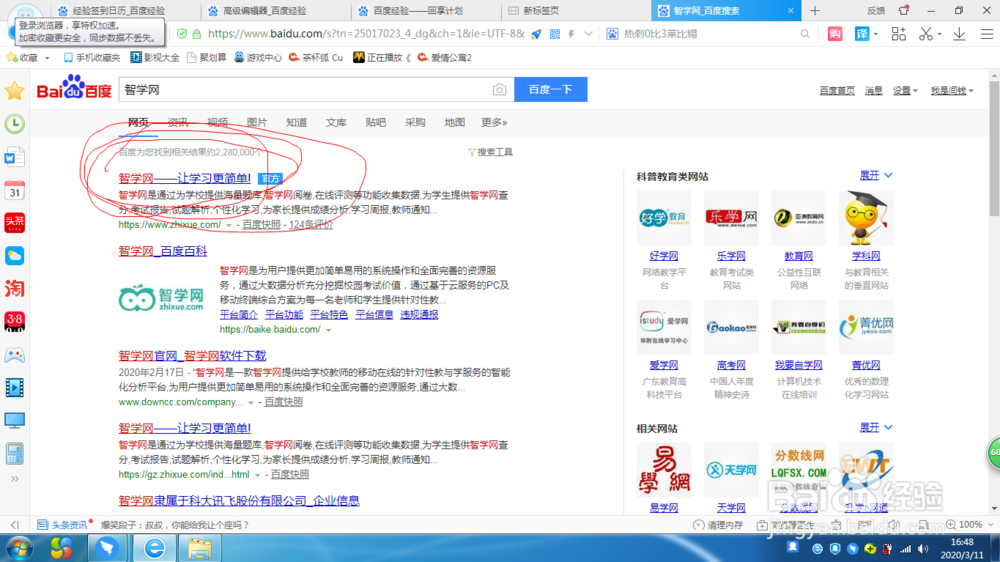Open the 搜索工具 filter link
Screen dimensions: 1000x562
tap(490, 152)
